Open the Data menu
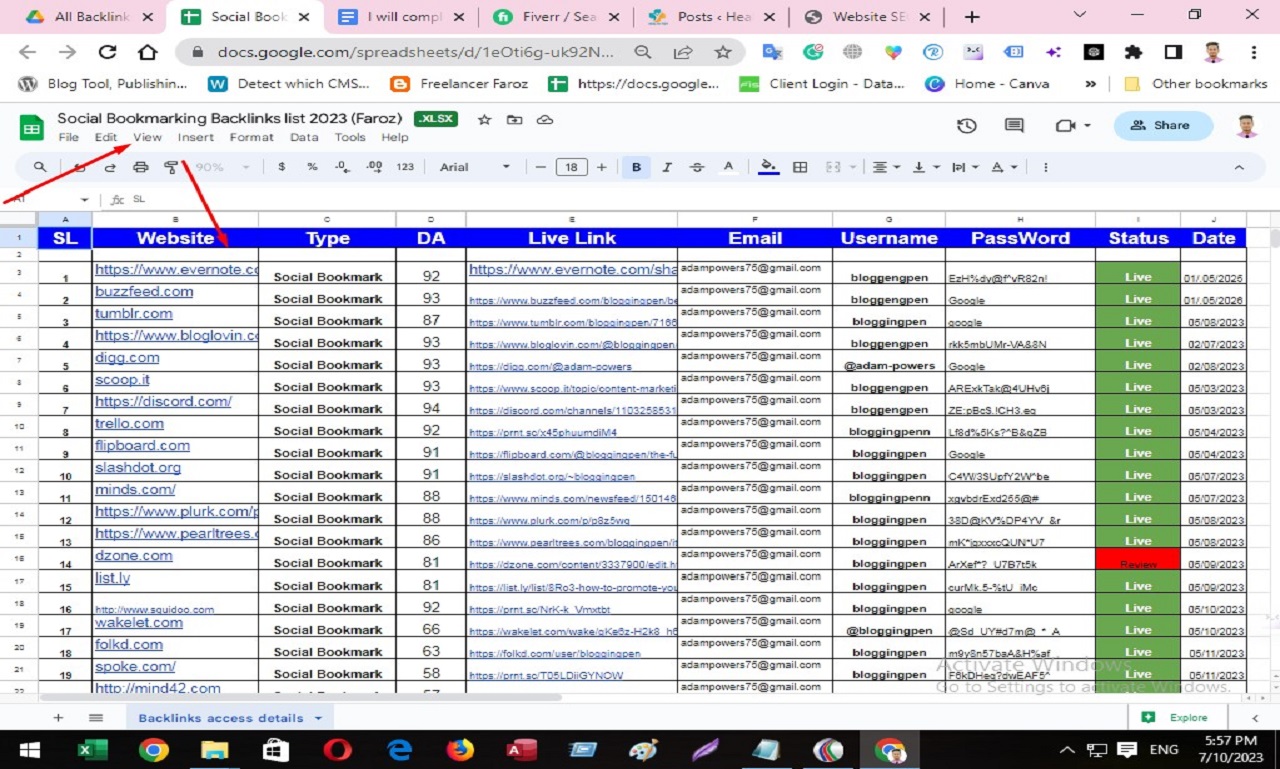1280x769 pixels. 304,137
